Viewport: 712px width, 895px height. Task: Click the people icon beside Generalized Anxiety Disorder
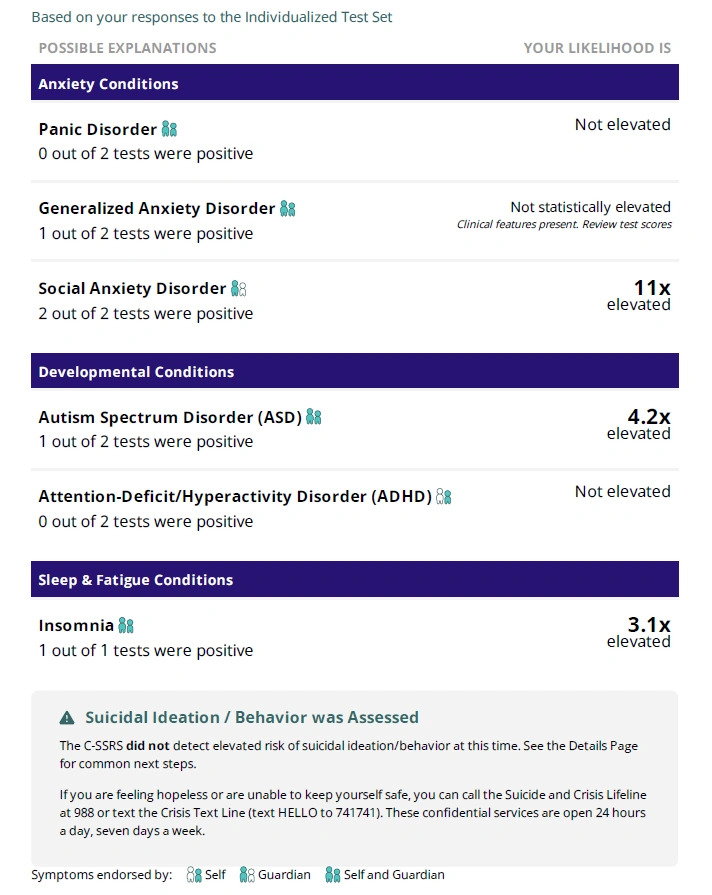point(288,209)
